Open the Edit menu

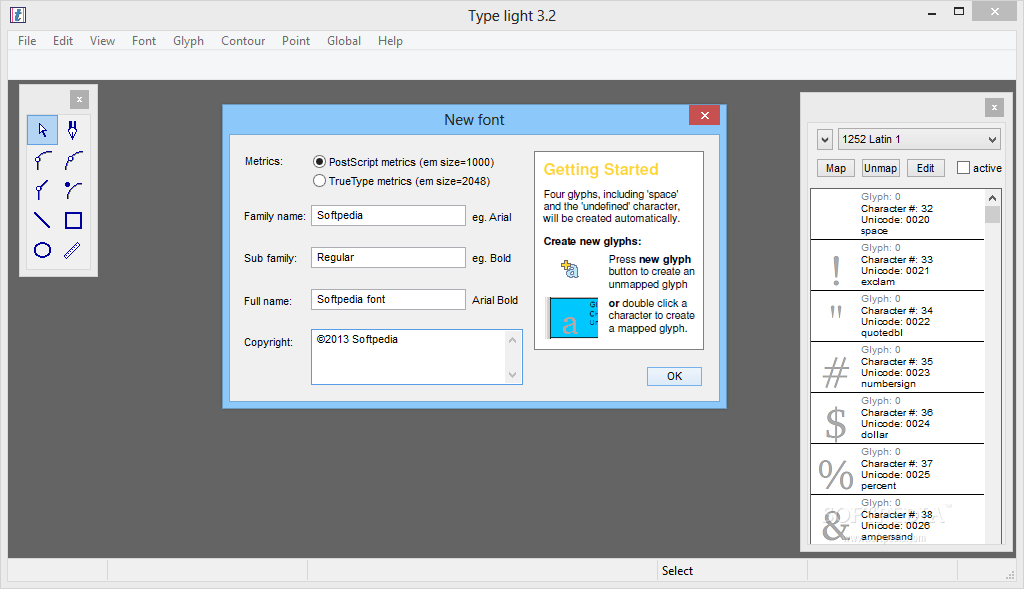(x=63, y=40)
